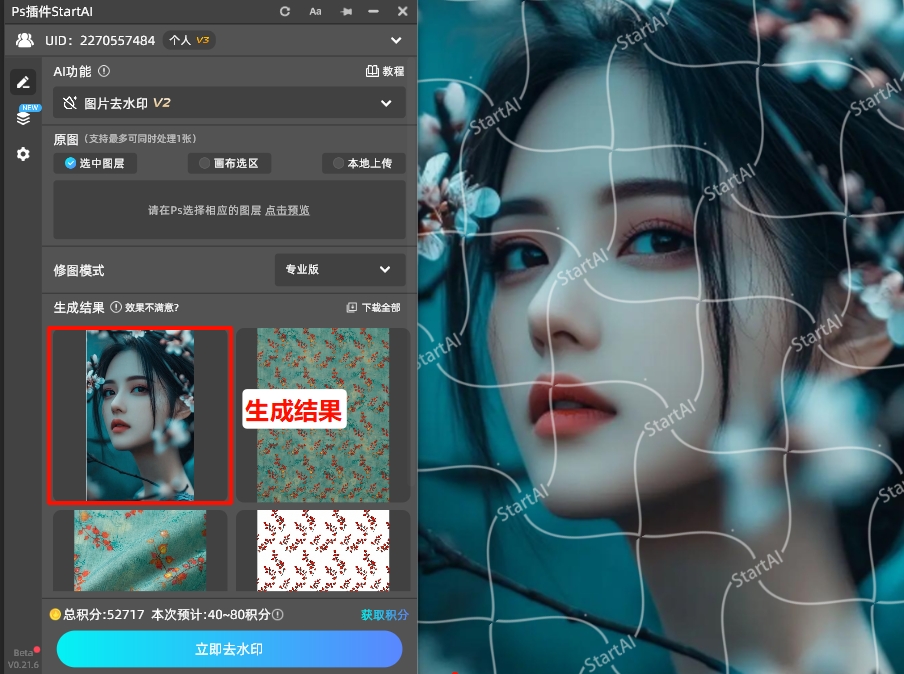Click the 获取积分 link

384,614
